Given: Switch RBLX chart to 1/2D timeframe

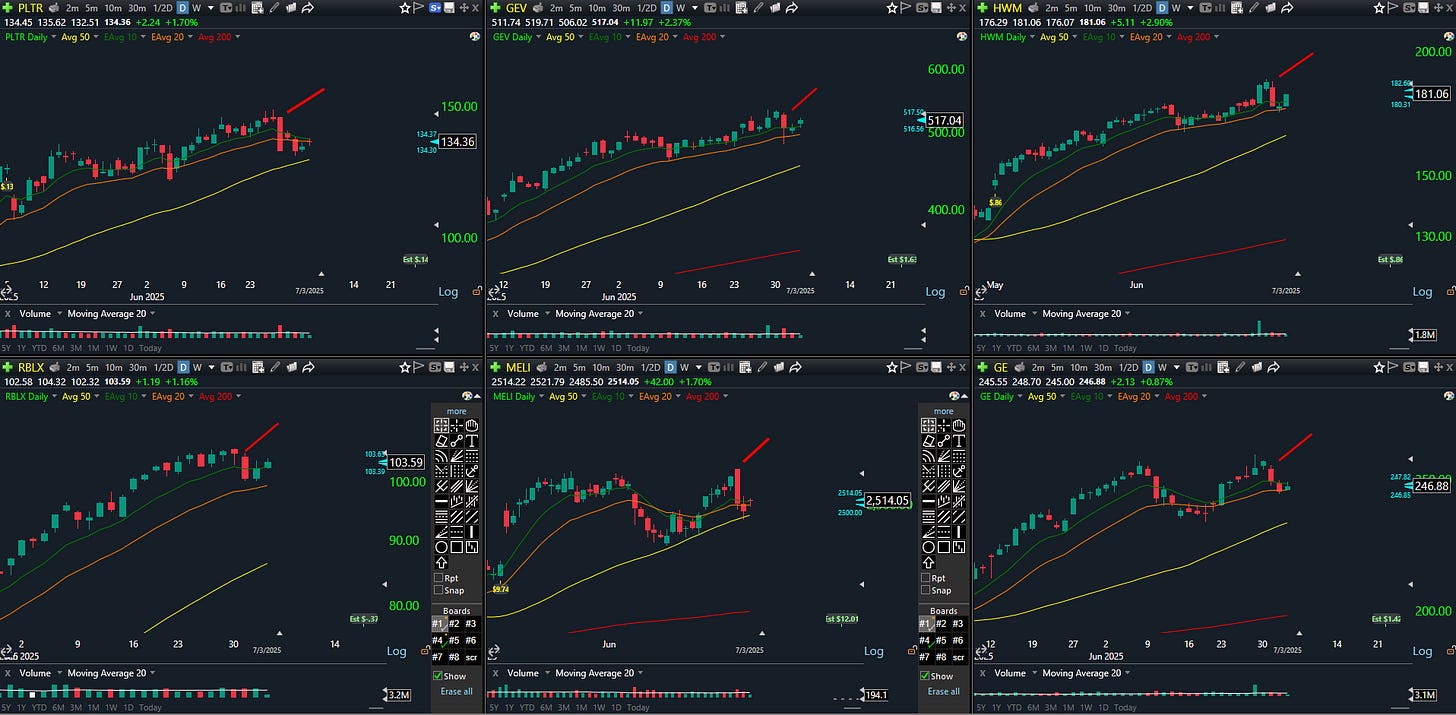Looking at the screenshot, I should [x=162, y=367].
